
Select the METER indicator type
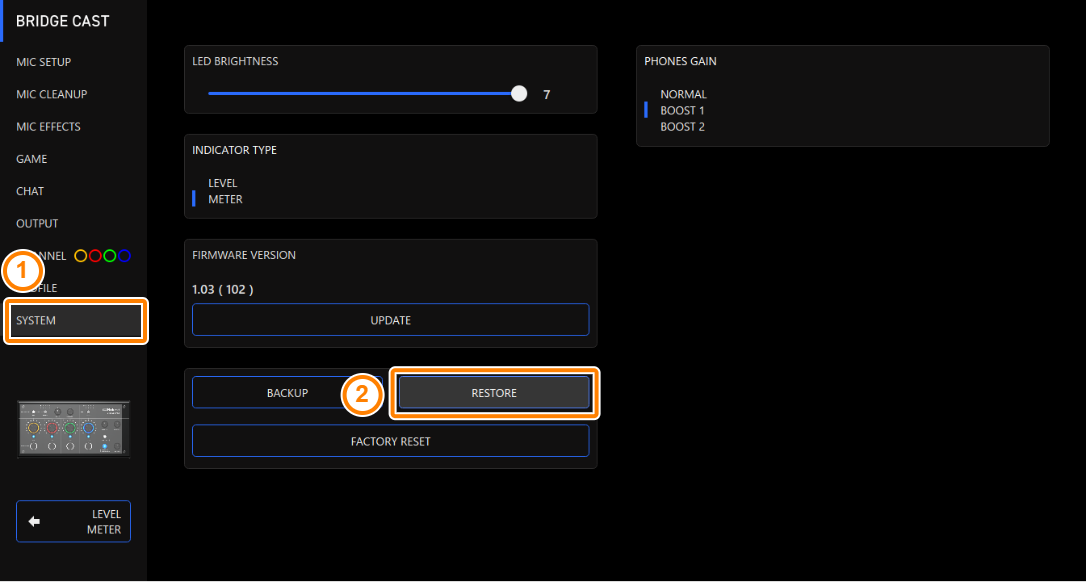click(224, 198)
